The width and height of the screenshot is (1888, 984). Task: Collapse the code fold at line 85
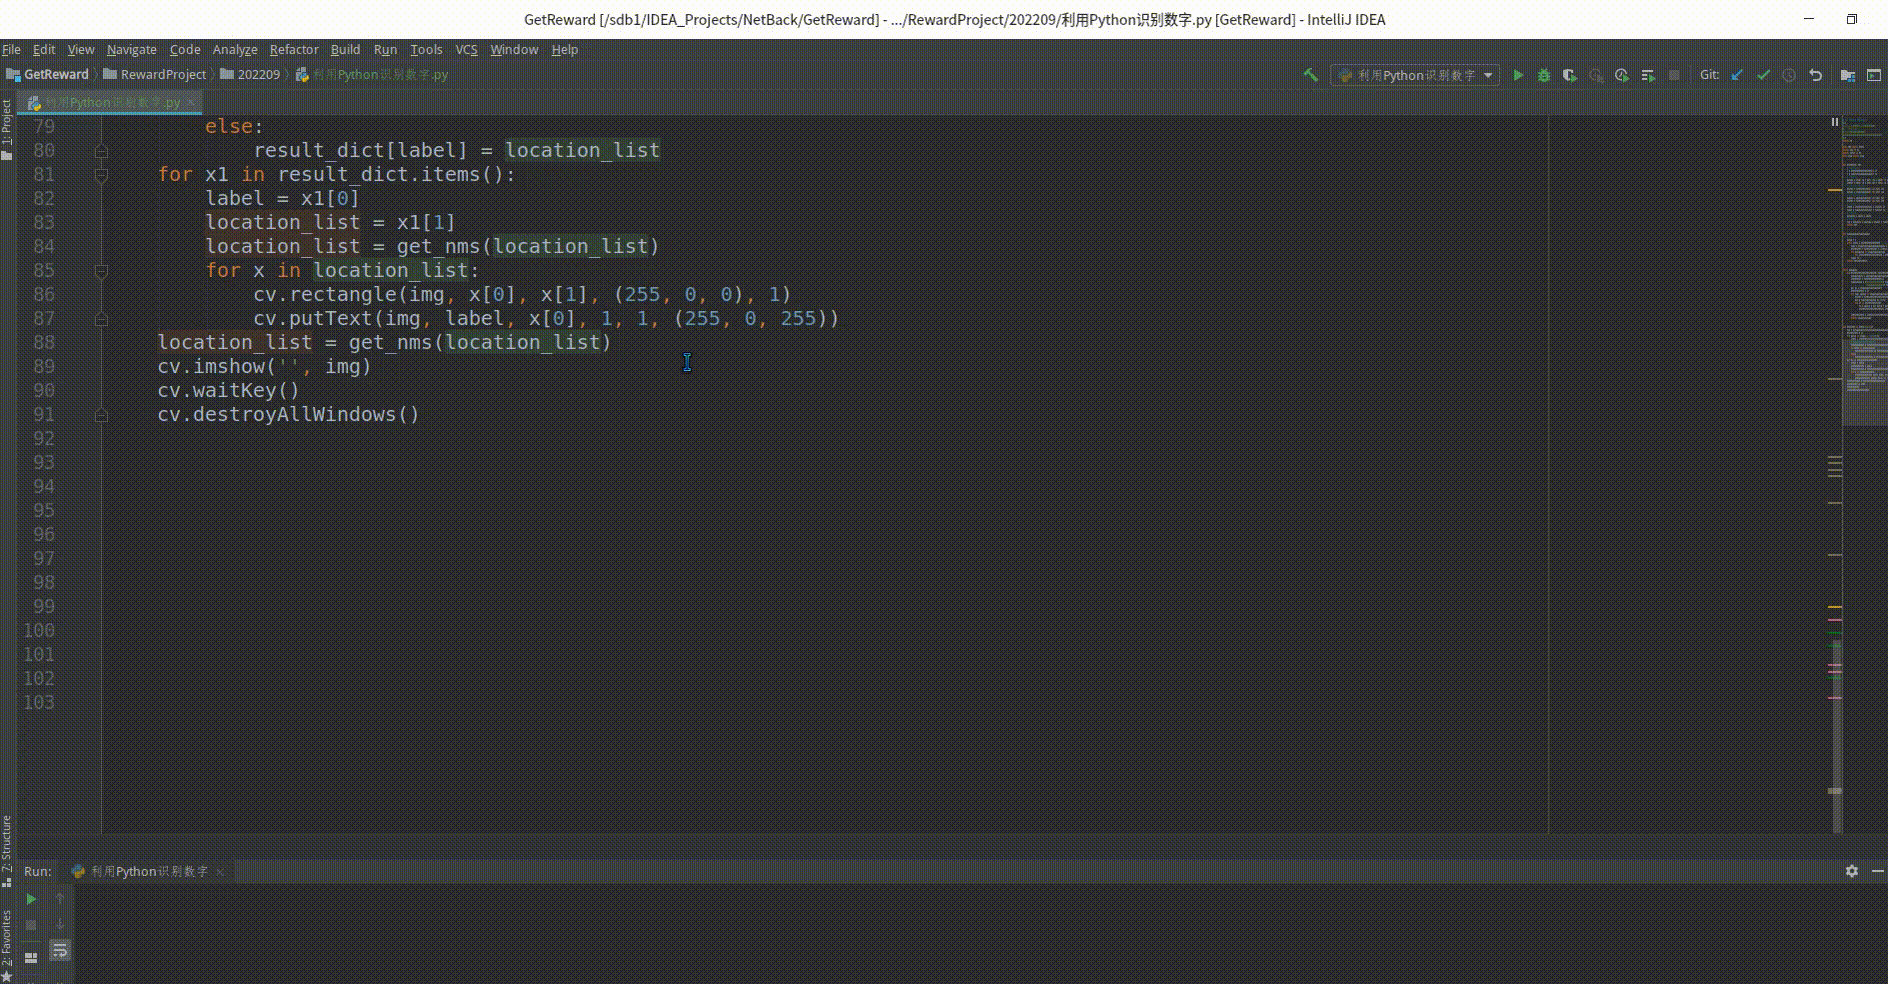pyautogui.click(x=101, y=271)
